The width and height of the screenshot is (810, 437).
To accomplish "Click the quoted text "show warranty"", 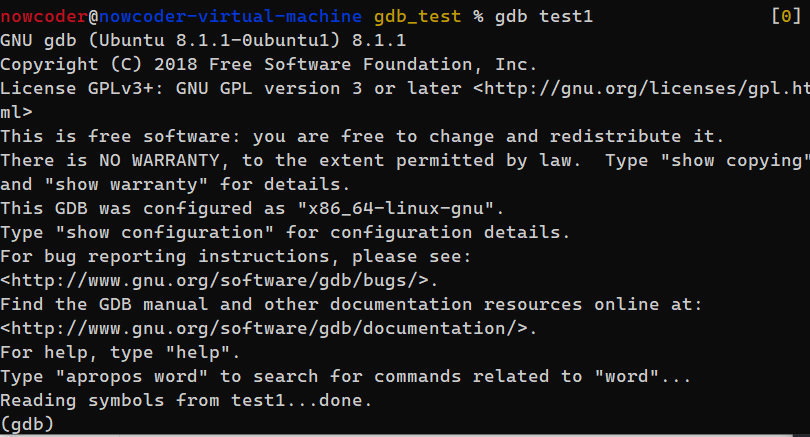I will pyautogui.click(x=126, y=184).
